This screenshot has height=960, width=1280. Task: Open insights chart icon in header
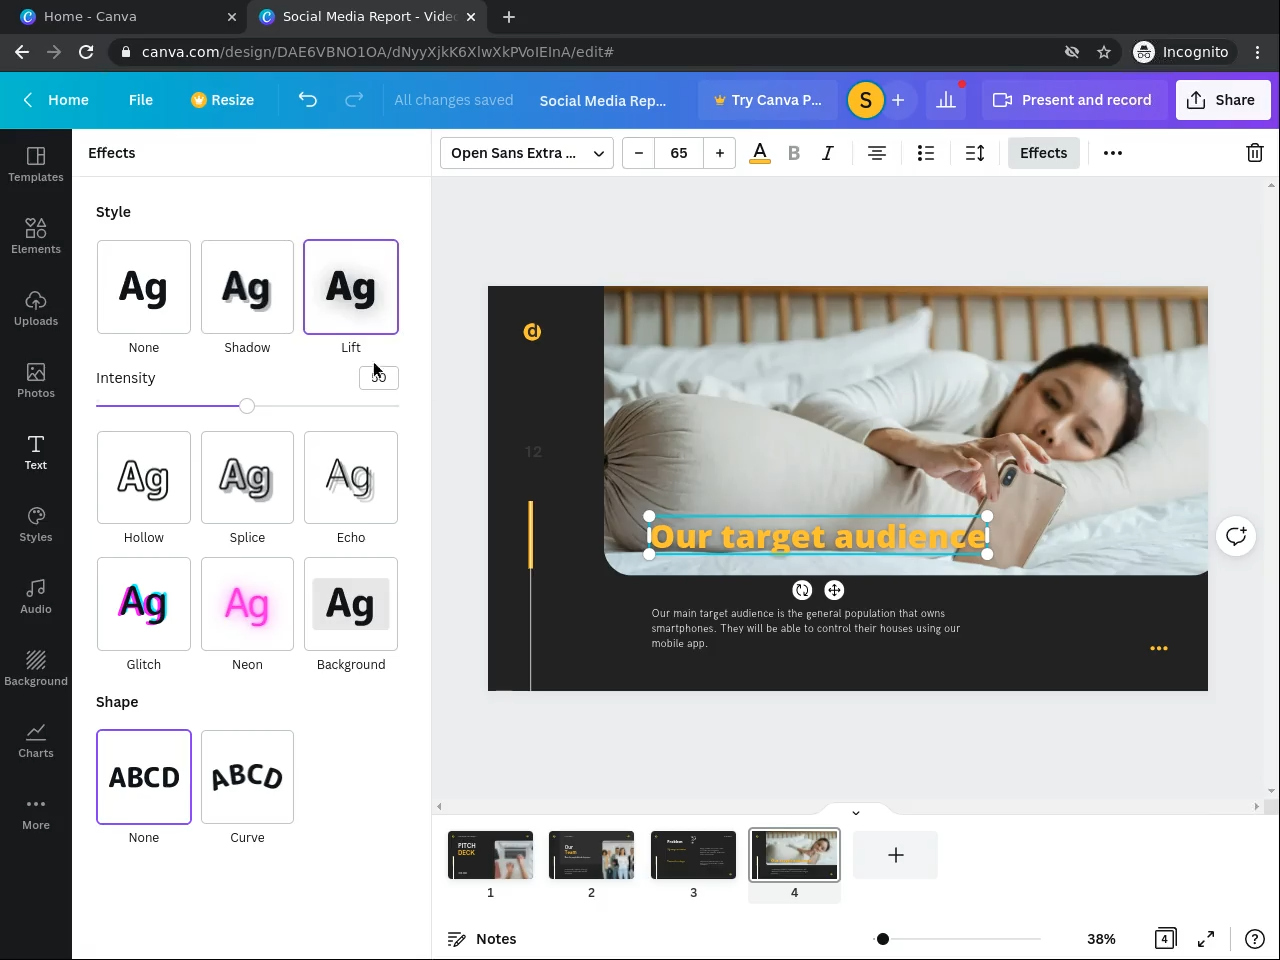point(946,100)
